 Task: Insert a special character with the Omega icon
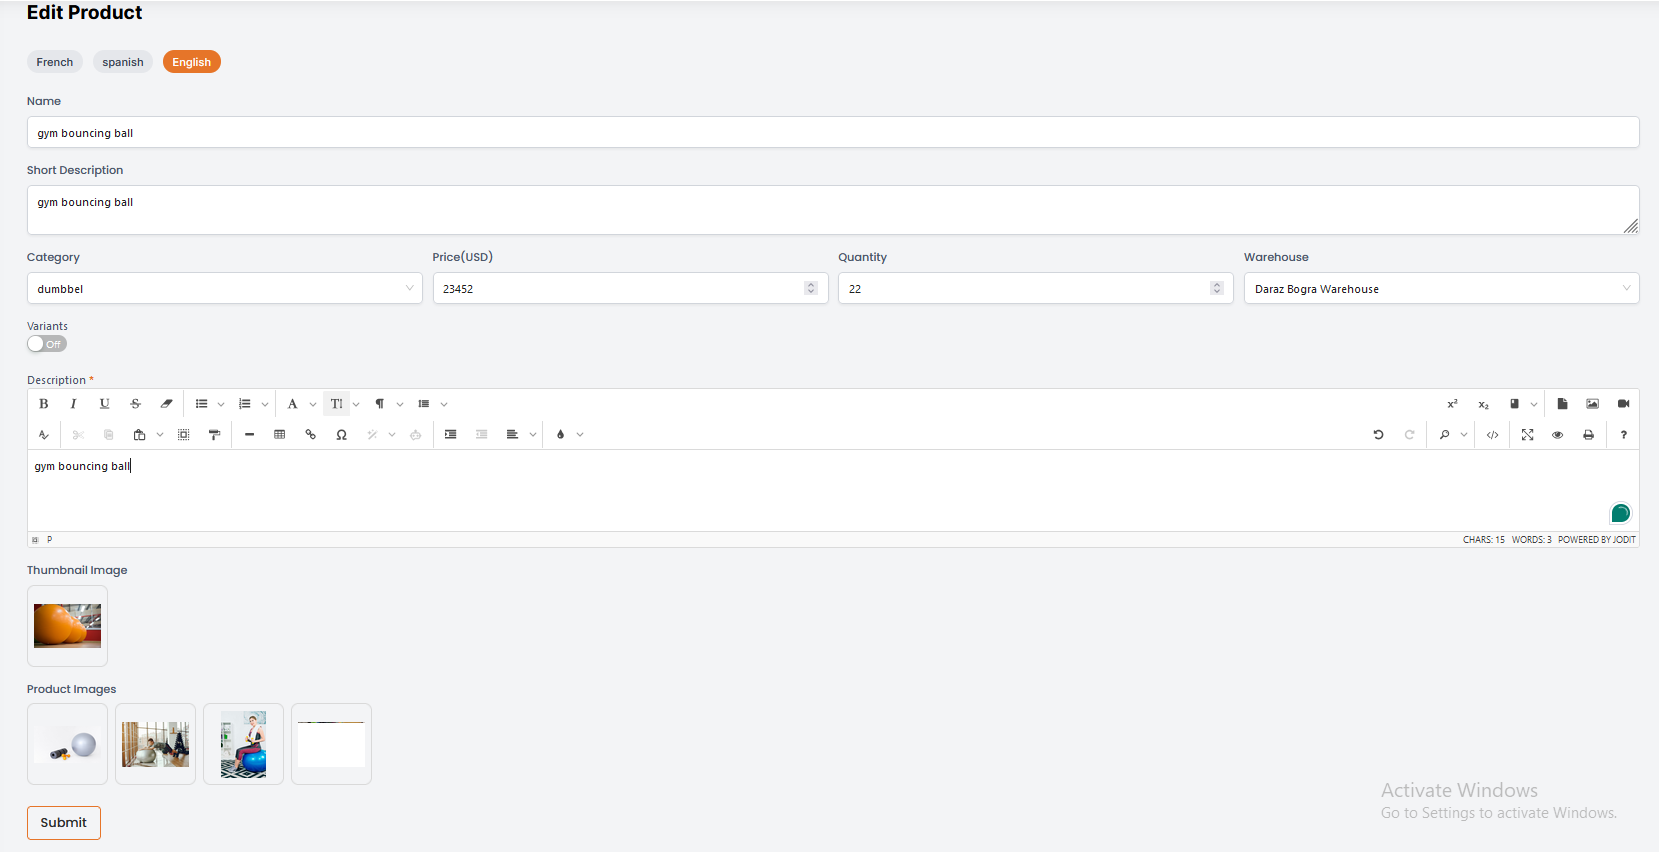click(x=342, y=435)
